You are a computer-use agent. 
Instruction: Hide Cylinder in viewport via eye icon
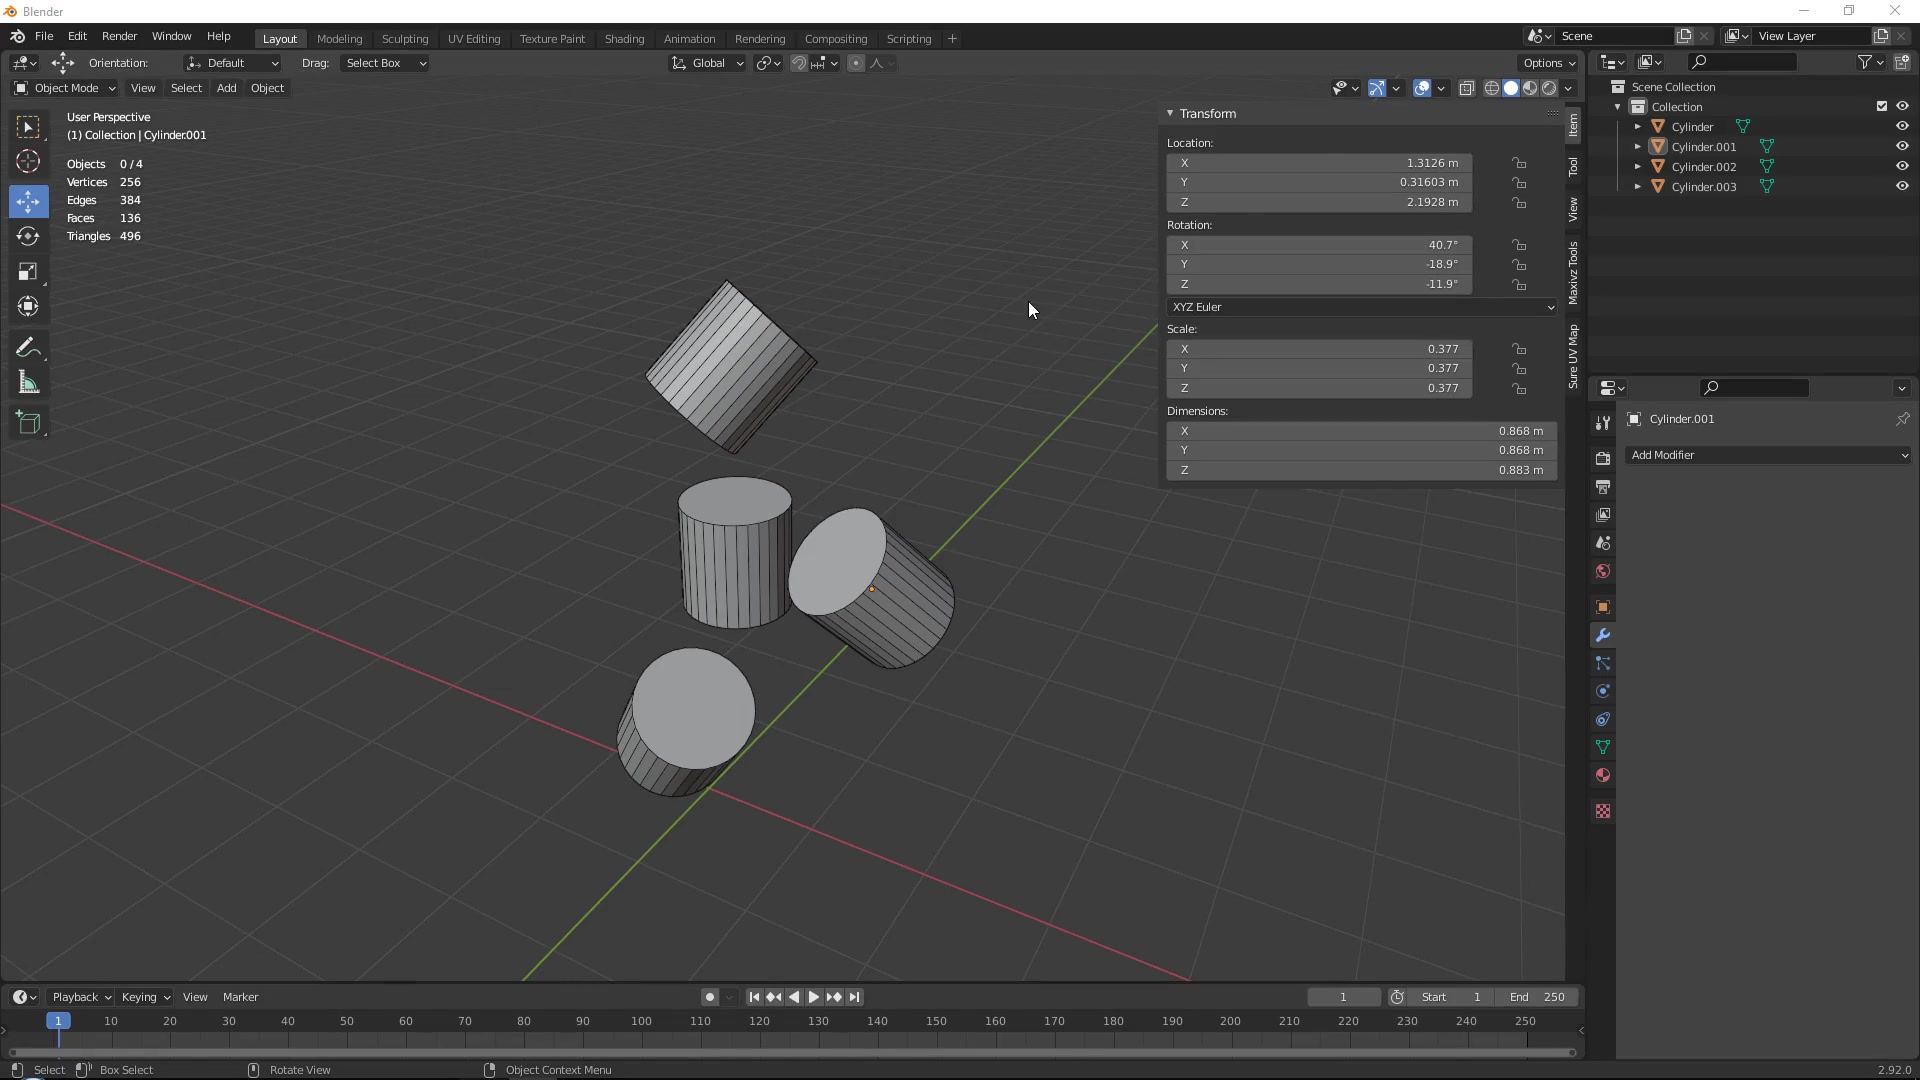(1902, 127)
